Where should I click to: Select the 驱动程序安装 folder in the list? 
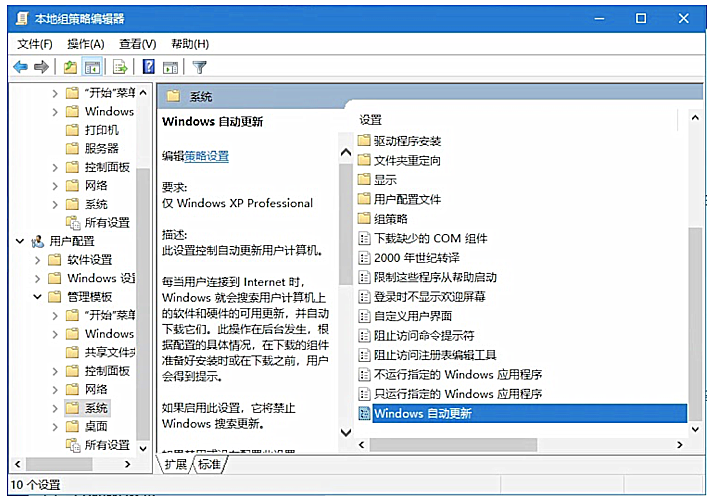(x=407, y=141)
